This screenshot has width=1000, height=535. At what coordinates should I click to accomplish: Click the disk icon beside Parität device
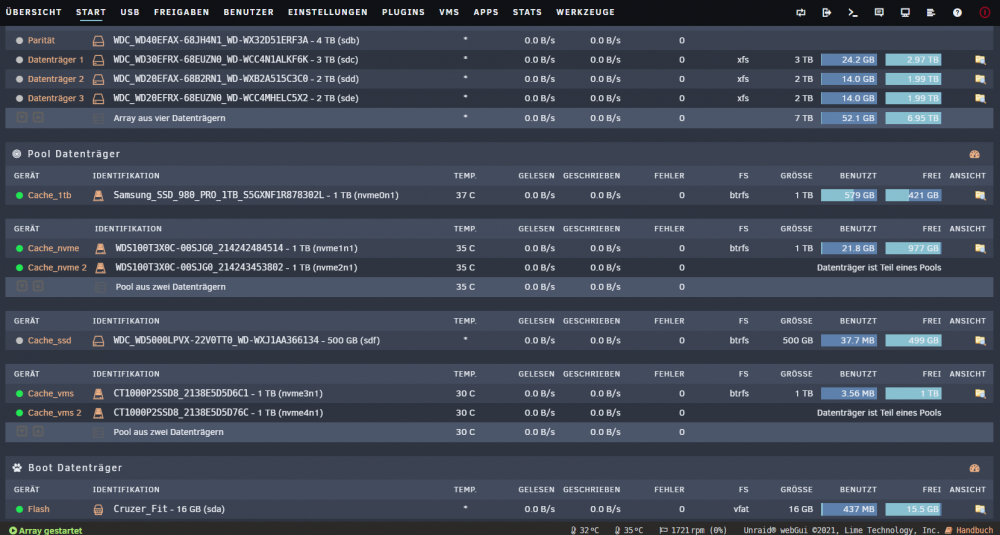coord(98,41)
